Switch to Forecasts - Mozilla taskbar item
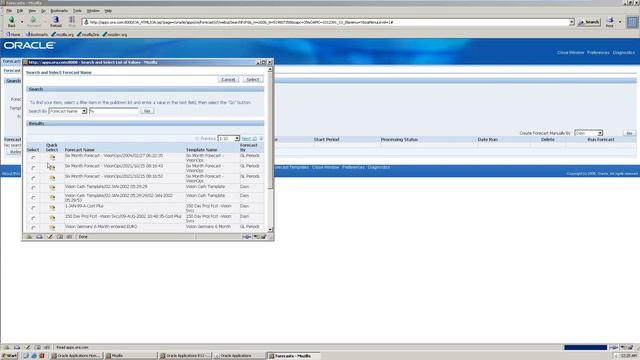Image resolution: width=640 pixels, height=360 pixels. point(292,356)
